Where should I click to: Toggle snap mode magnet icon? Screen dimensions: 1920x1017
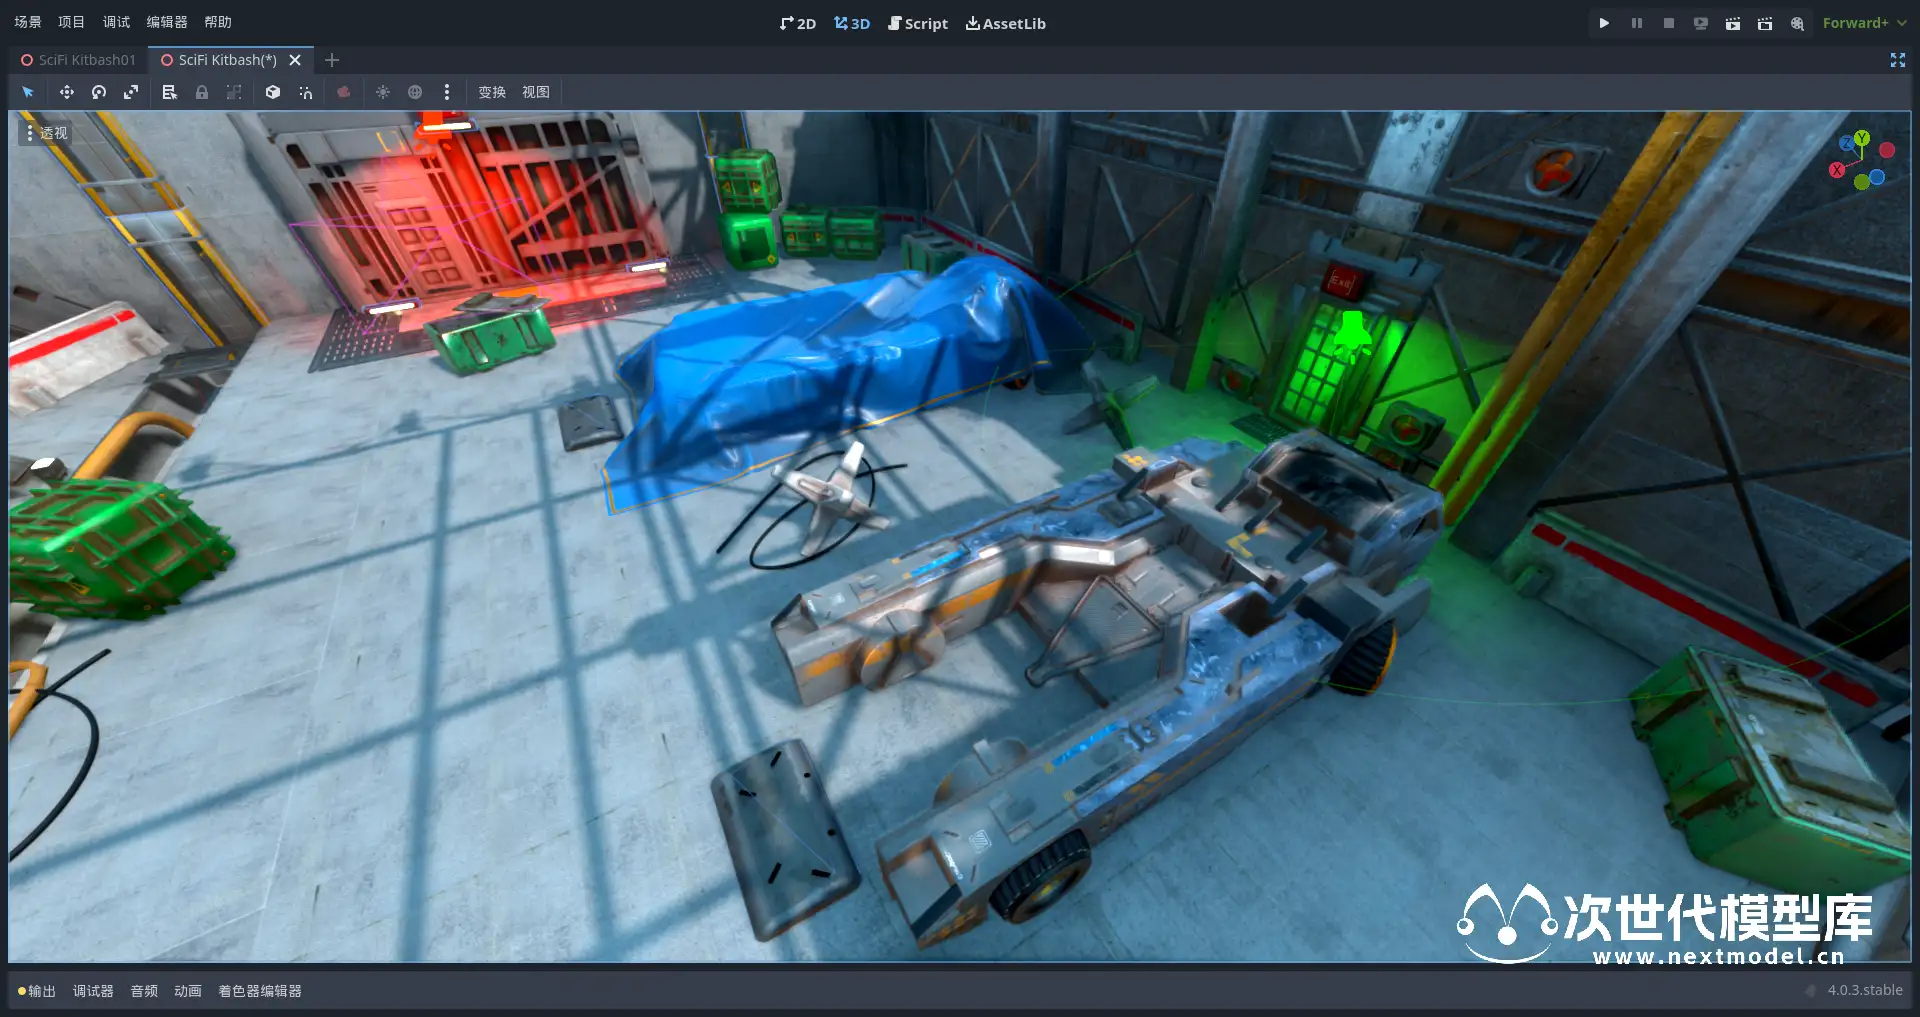305,92
